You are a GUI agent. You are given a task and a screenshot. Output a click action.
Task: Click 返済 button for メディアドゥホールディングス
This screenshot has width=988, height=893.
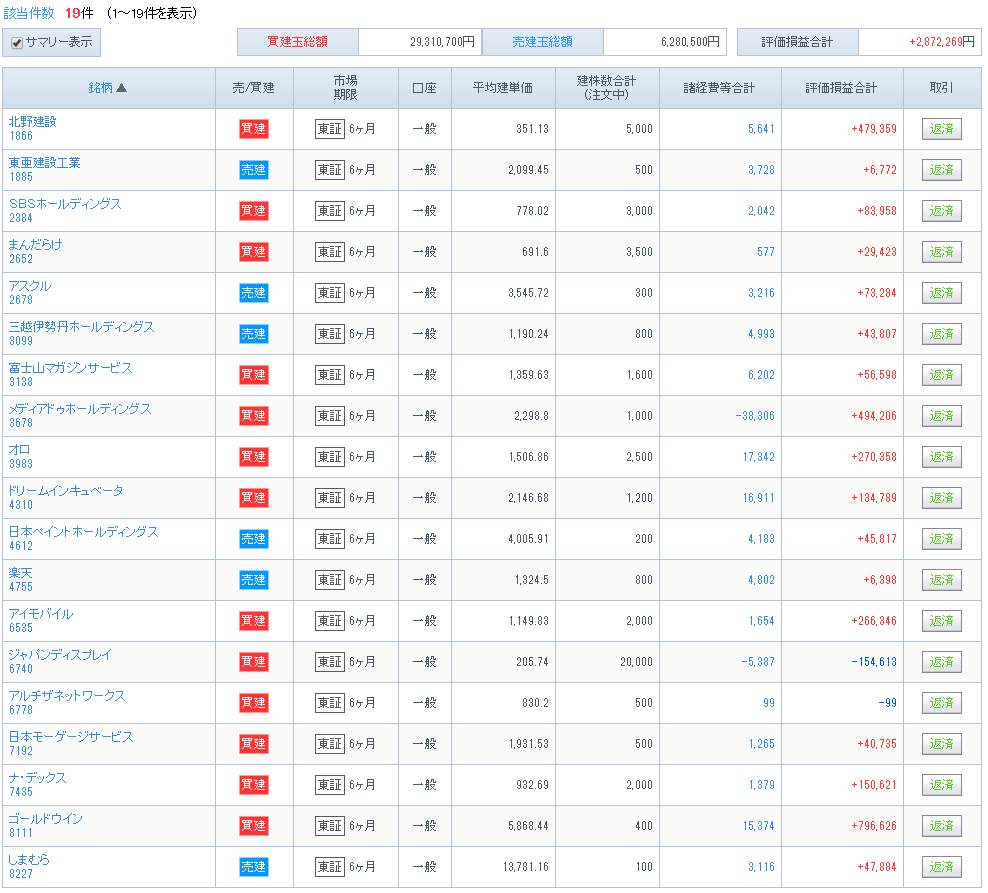click(x=941, y=415)
